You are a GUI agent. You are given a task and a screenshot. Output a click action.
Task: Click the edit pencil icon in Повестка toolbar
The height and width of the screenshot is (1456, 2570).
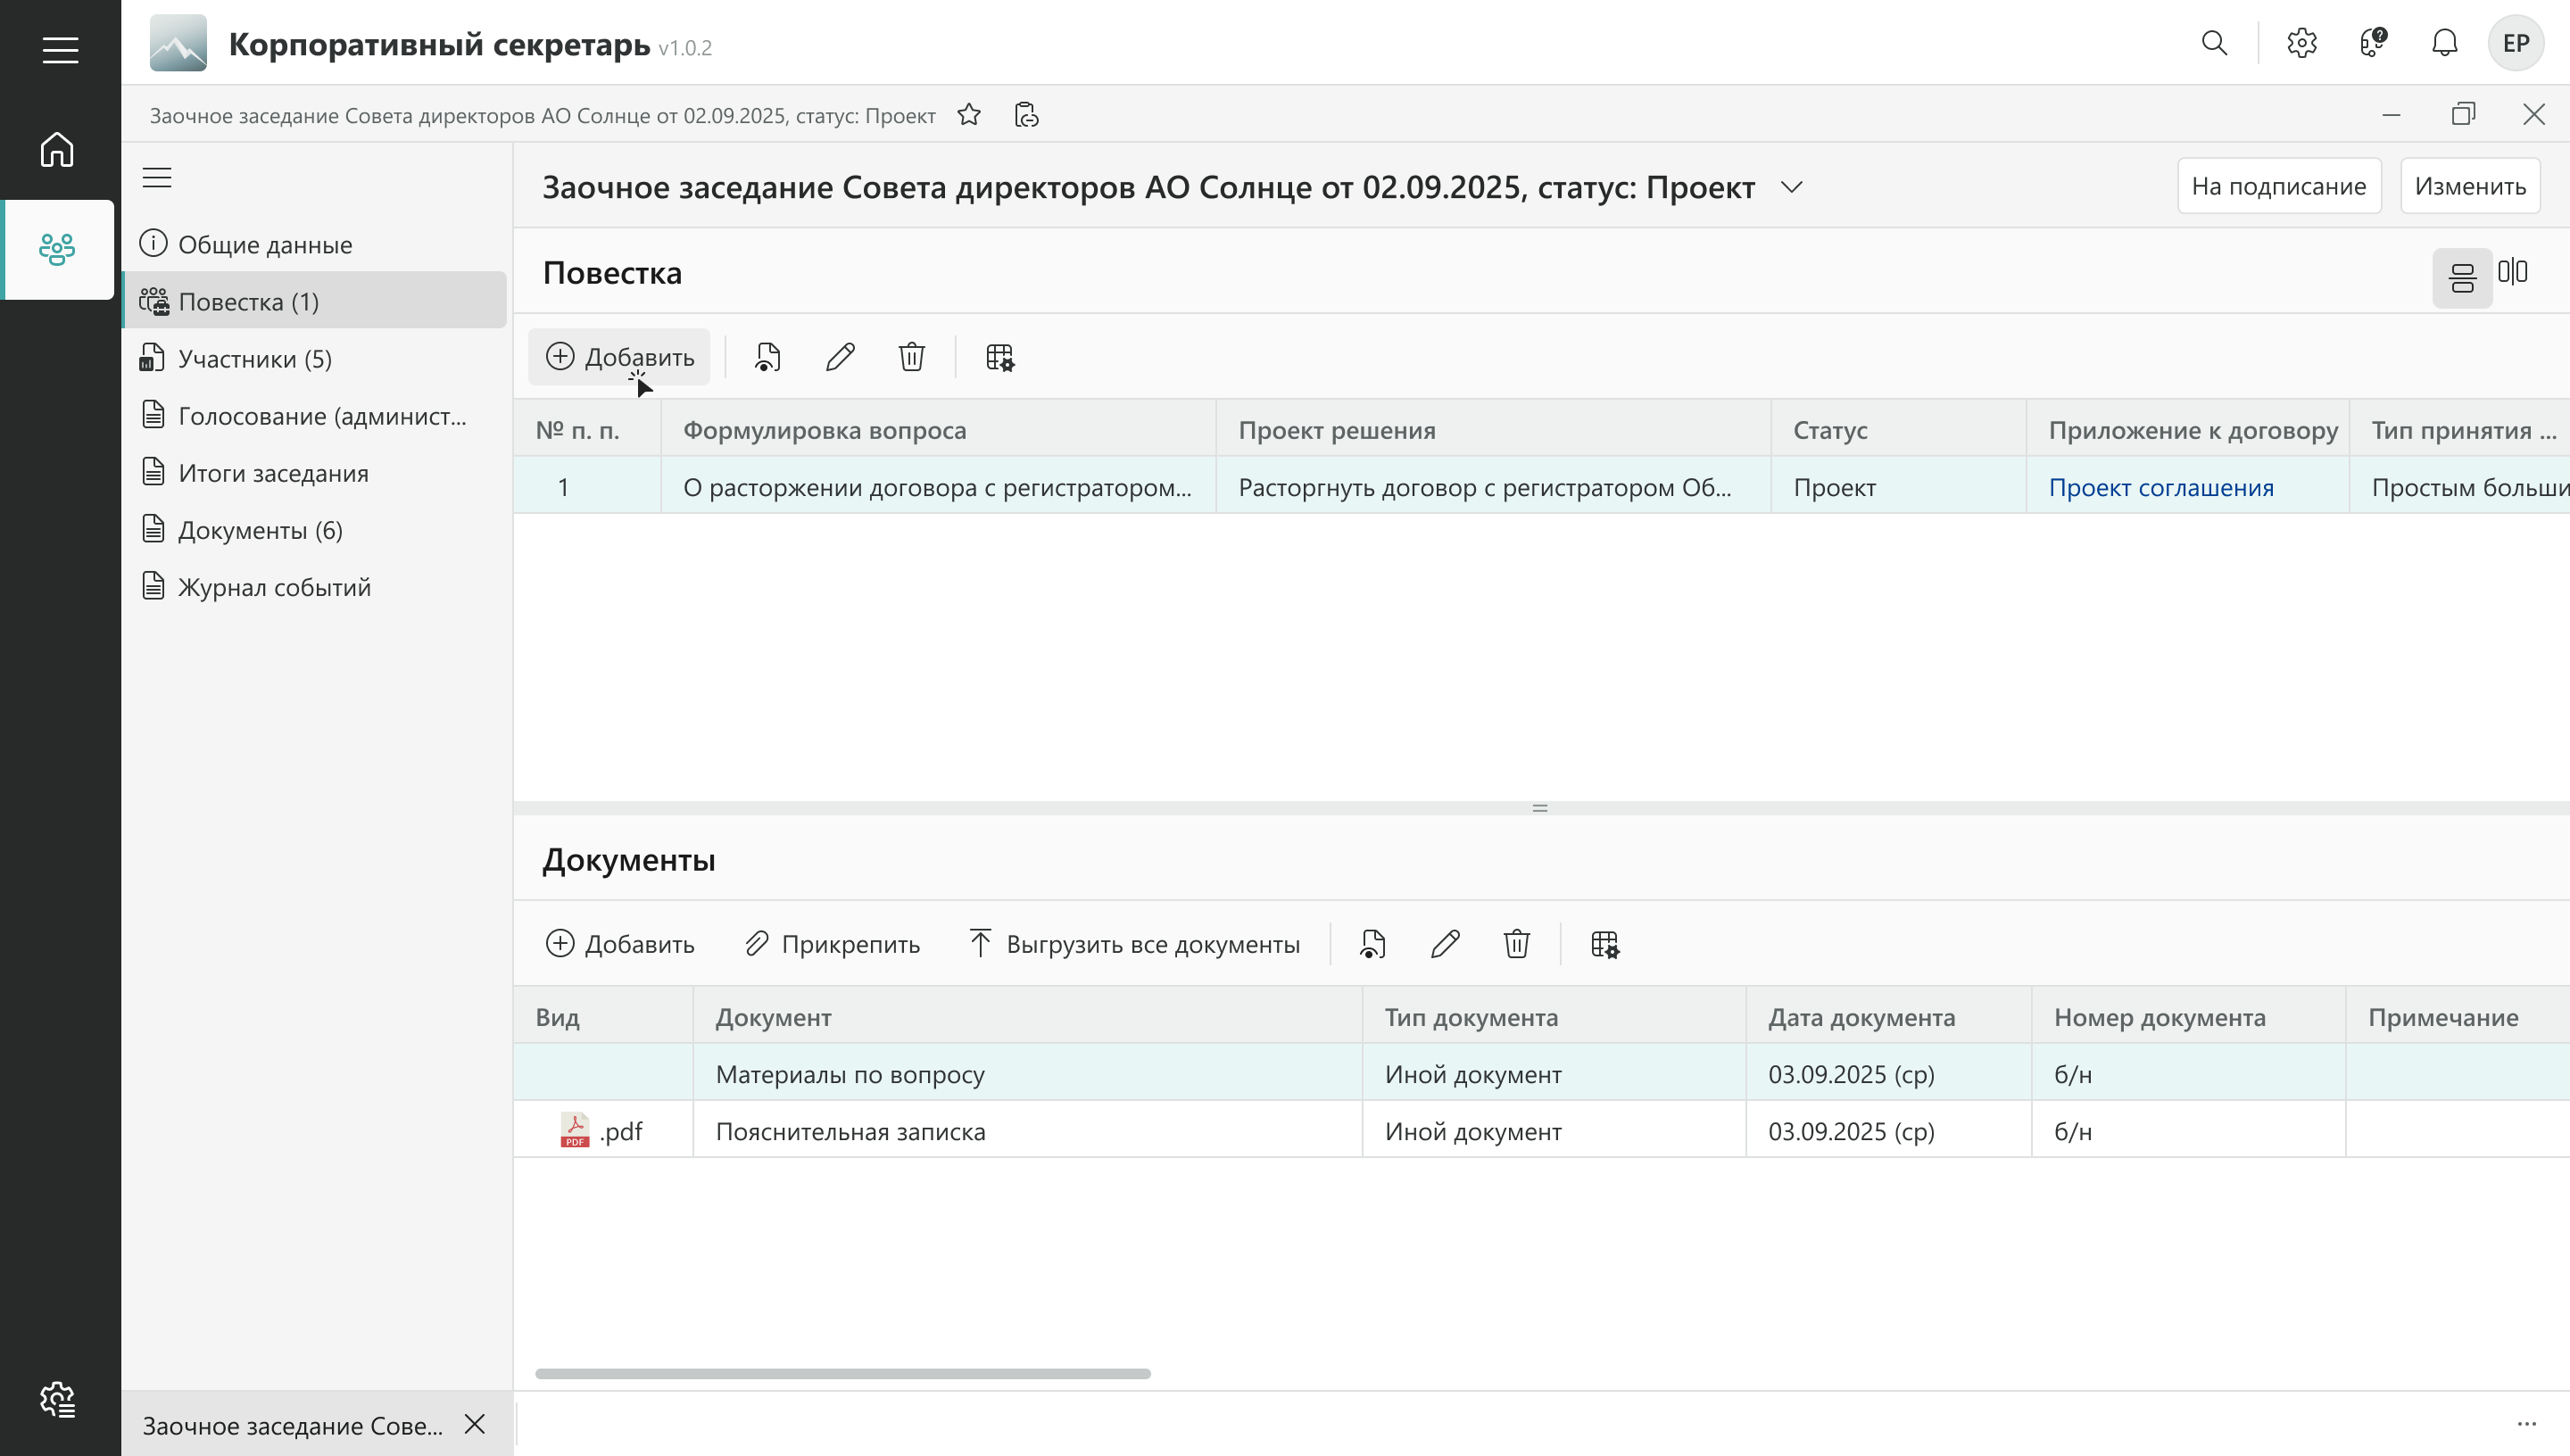coord(840,357)
